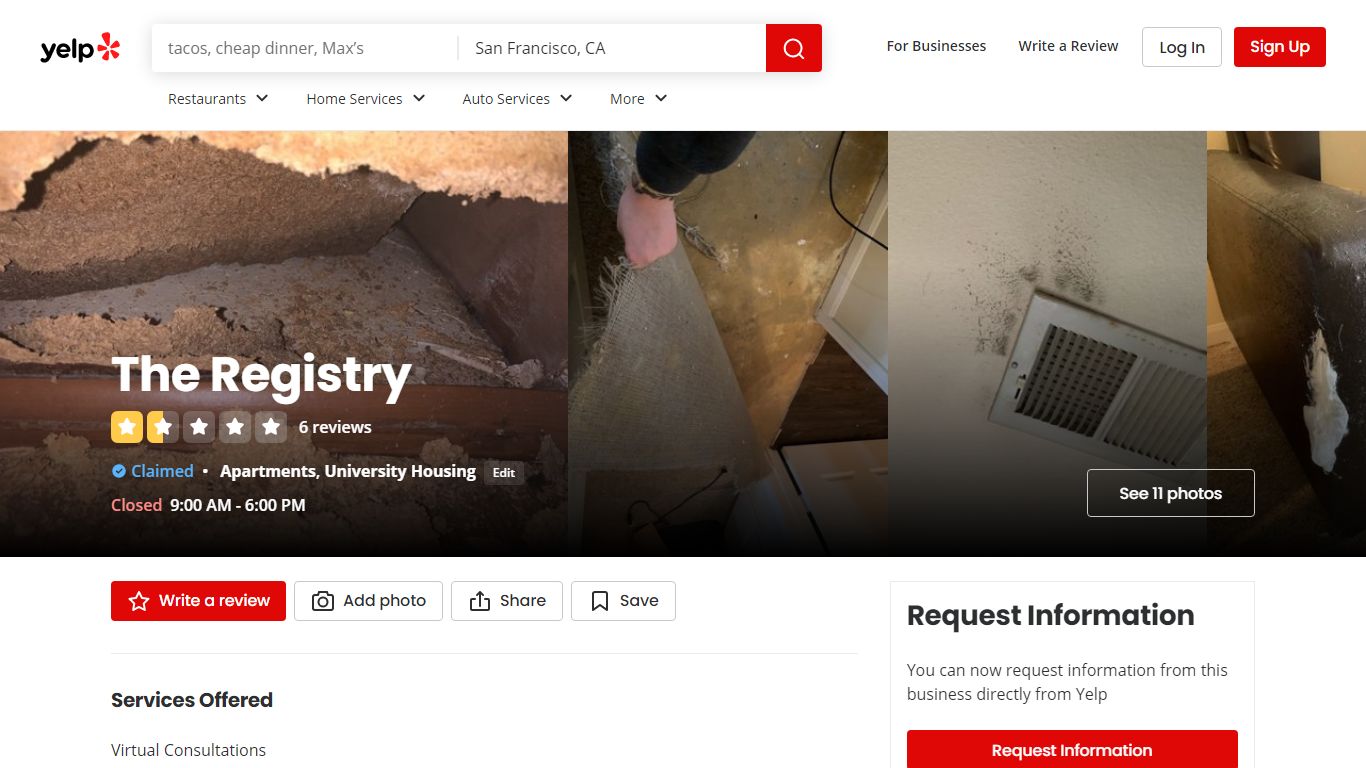Expand the Restaurants dropdown menu
The width and height of the screenshot is (1366, 768).
click(219, 98)
